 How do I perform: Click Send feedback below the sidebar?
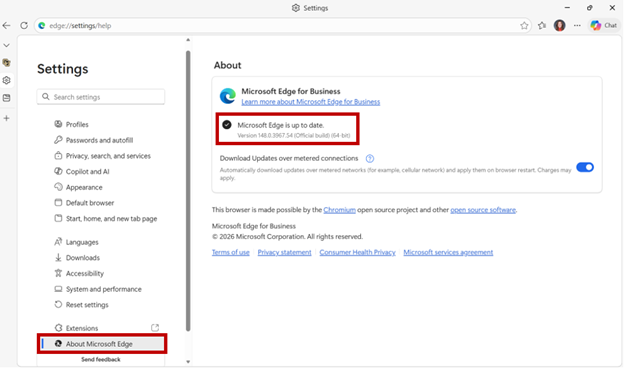(x=101, y=360)
